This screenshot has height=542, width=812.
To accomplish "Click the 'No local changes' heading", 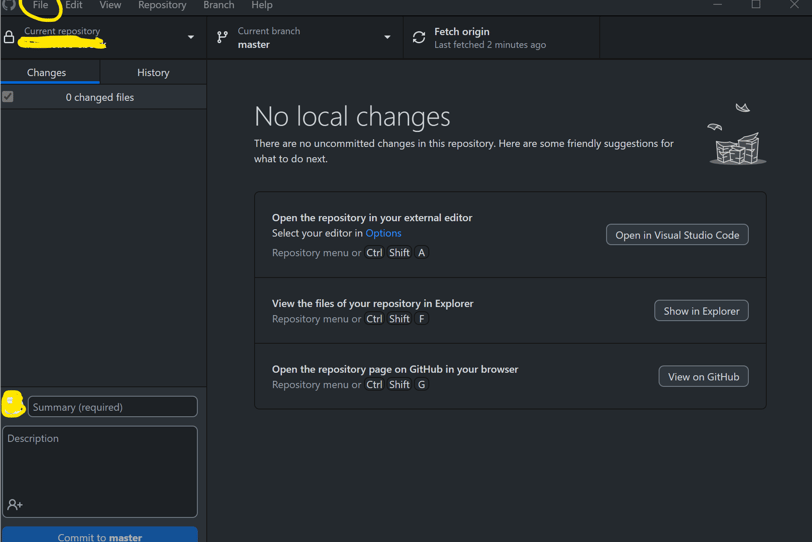I will pos(352,116).
